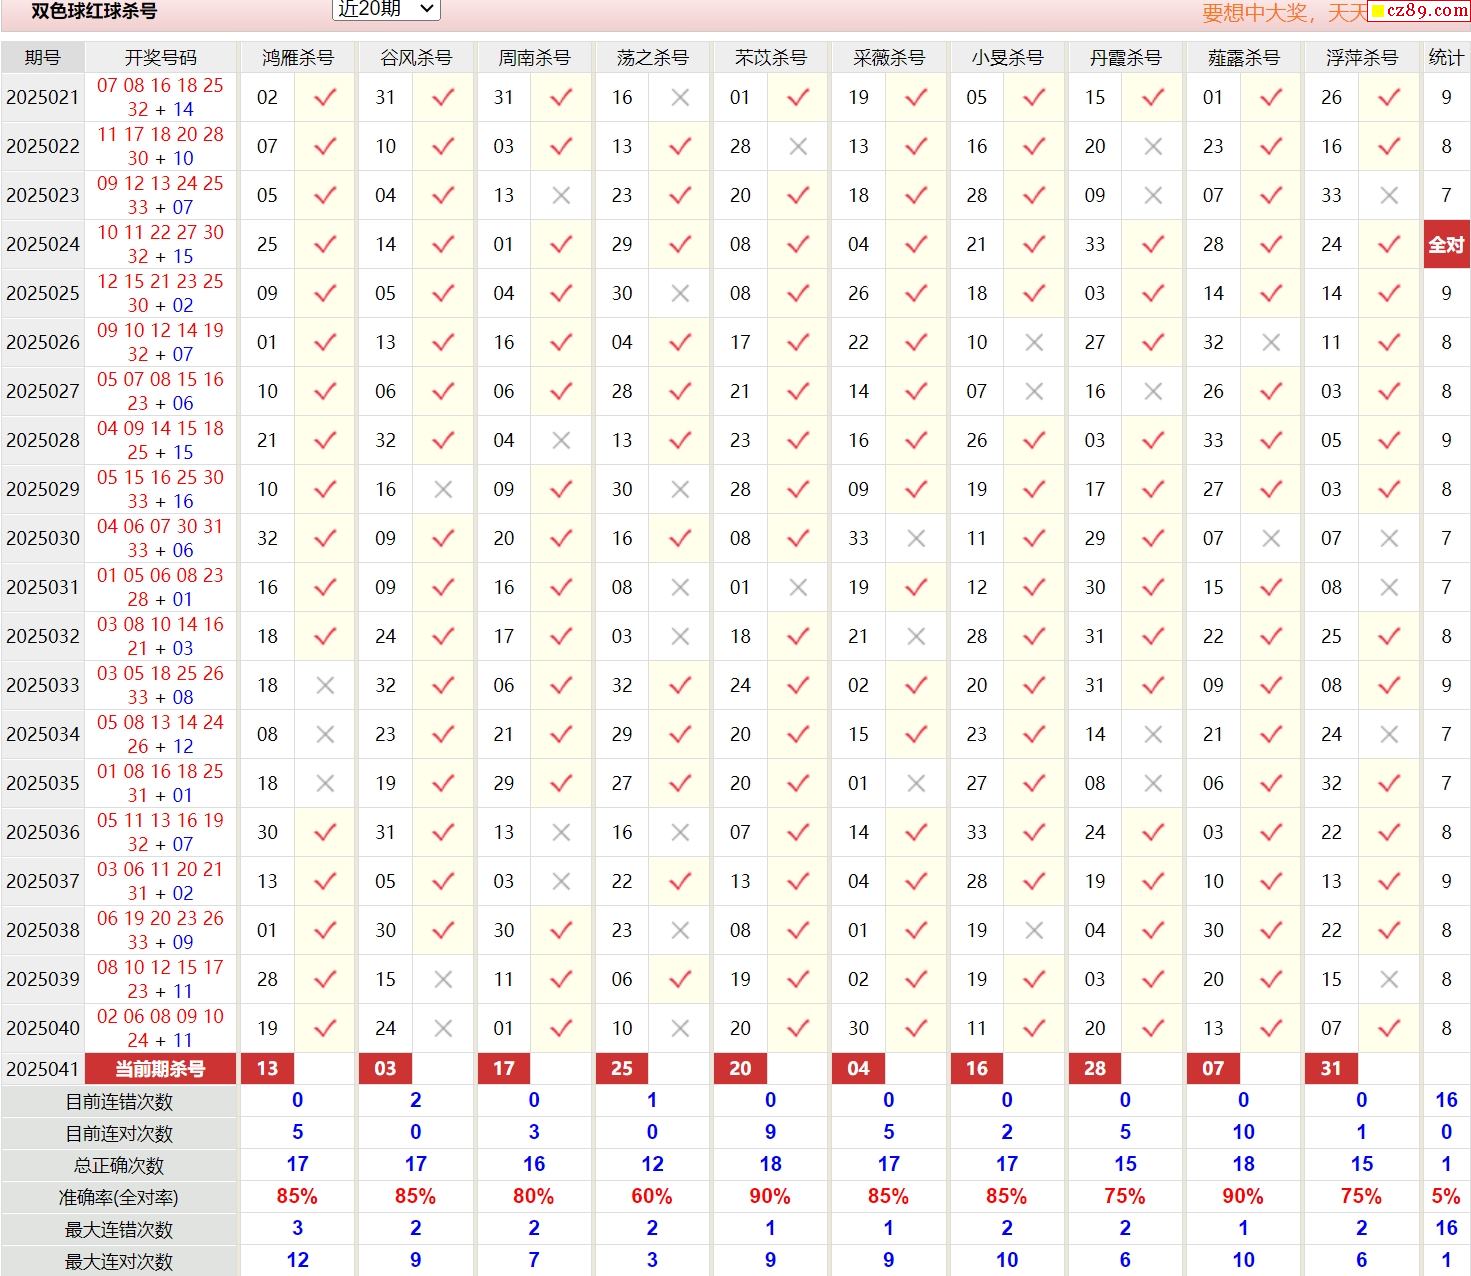This screenshot has height=1276, width=1471.
Task: Click issue number 2025041
Action: pyautogui.click(x=43, y=1068)
